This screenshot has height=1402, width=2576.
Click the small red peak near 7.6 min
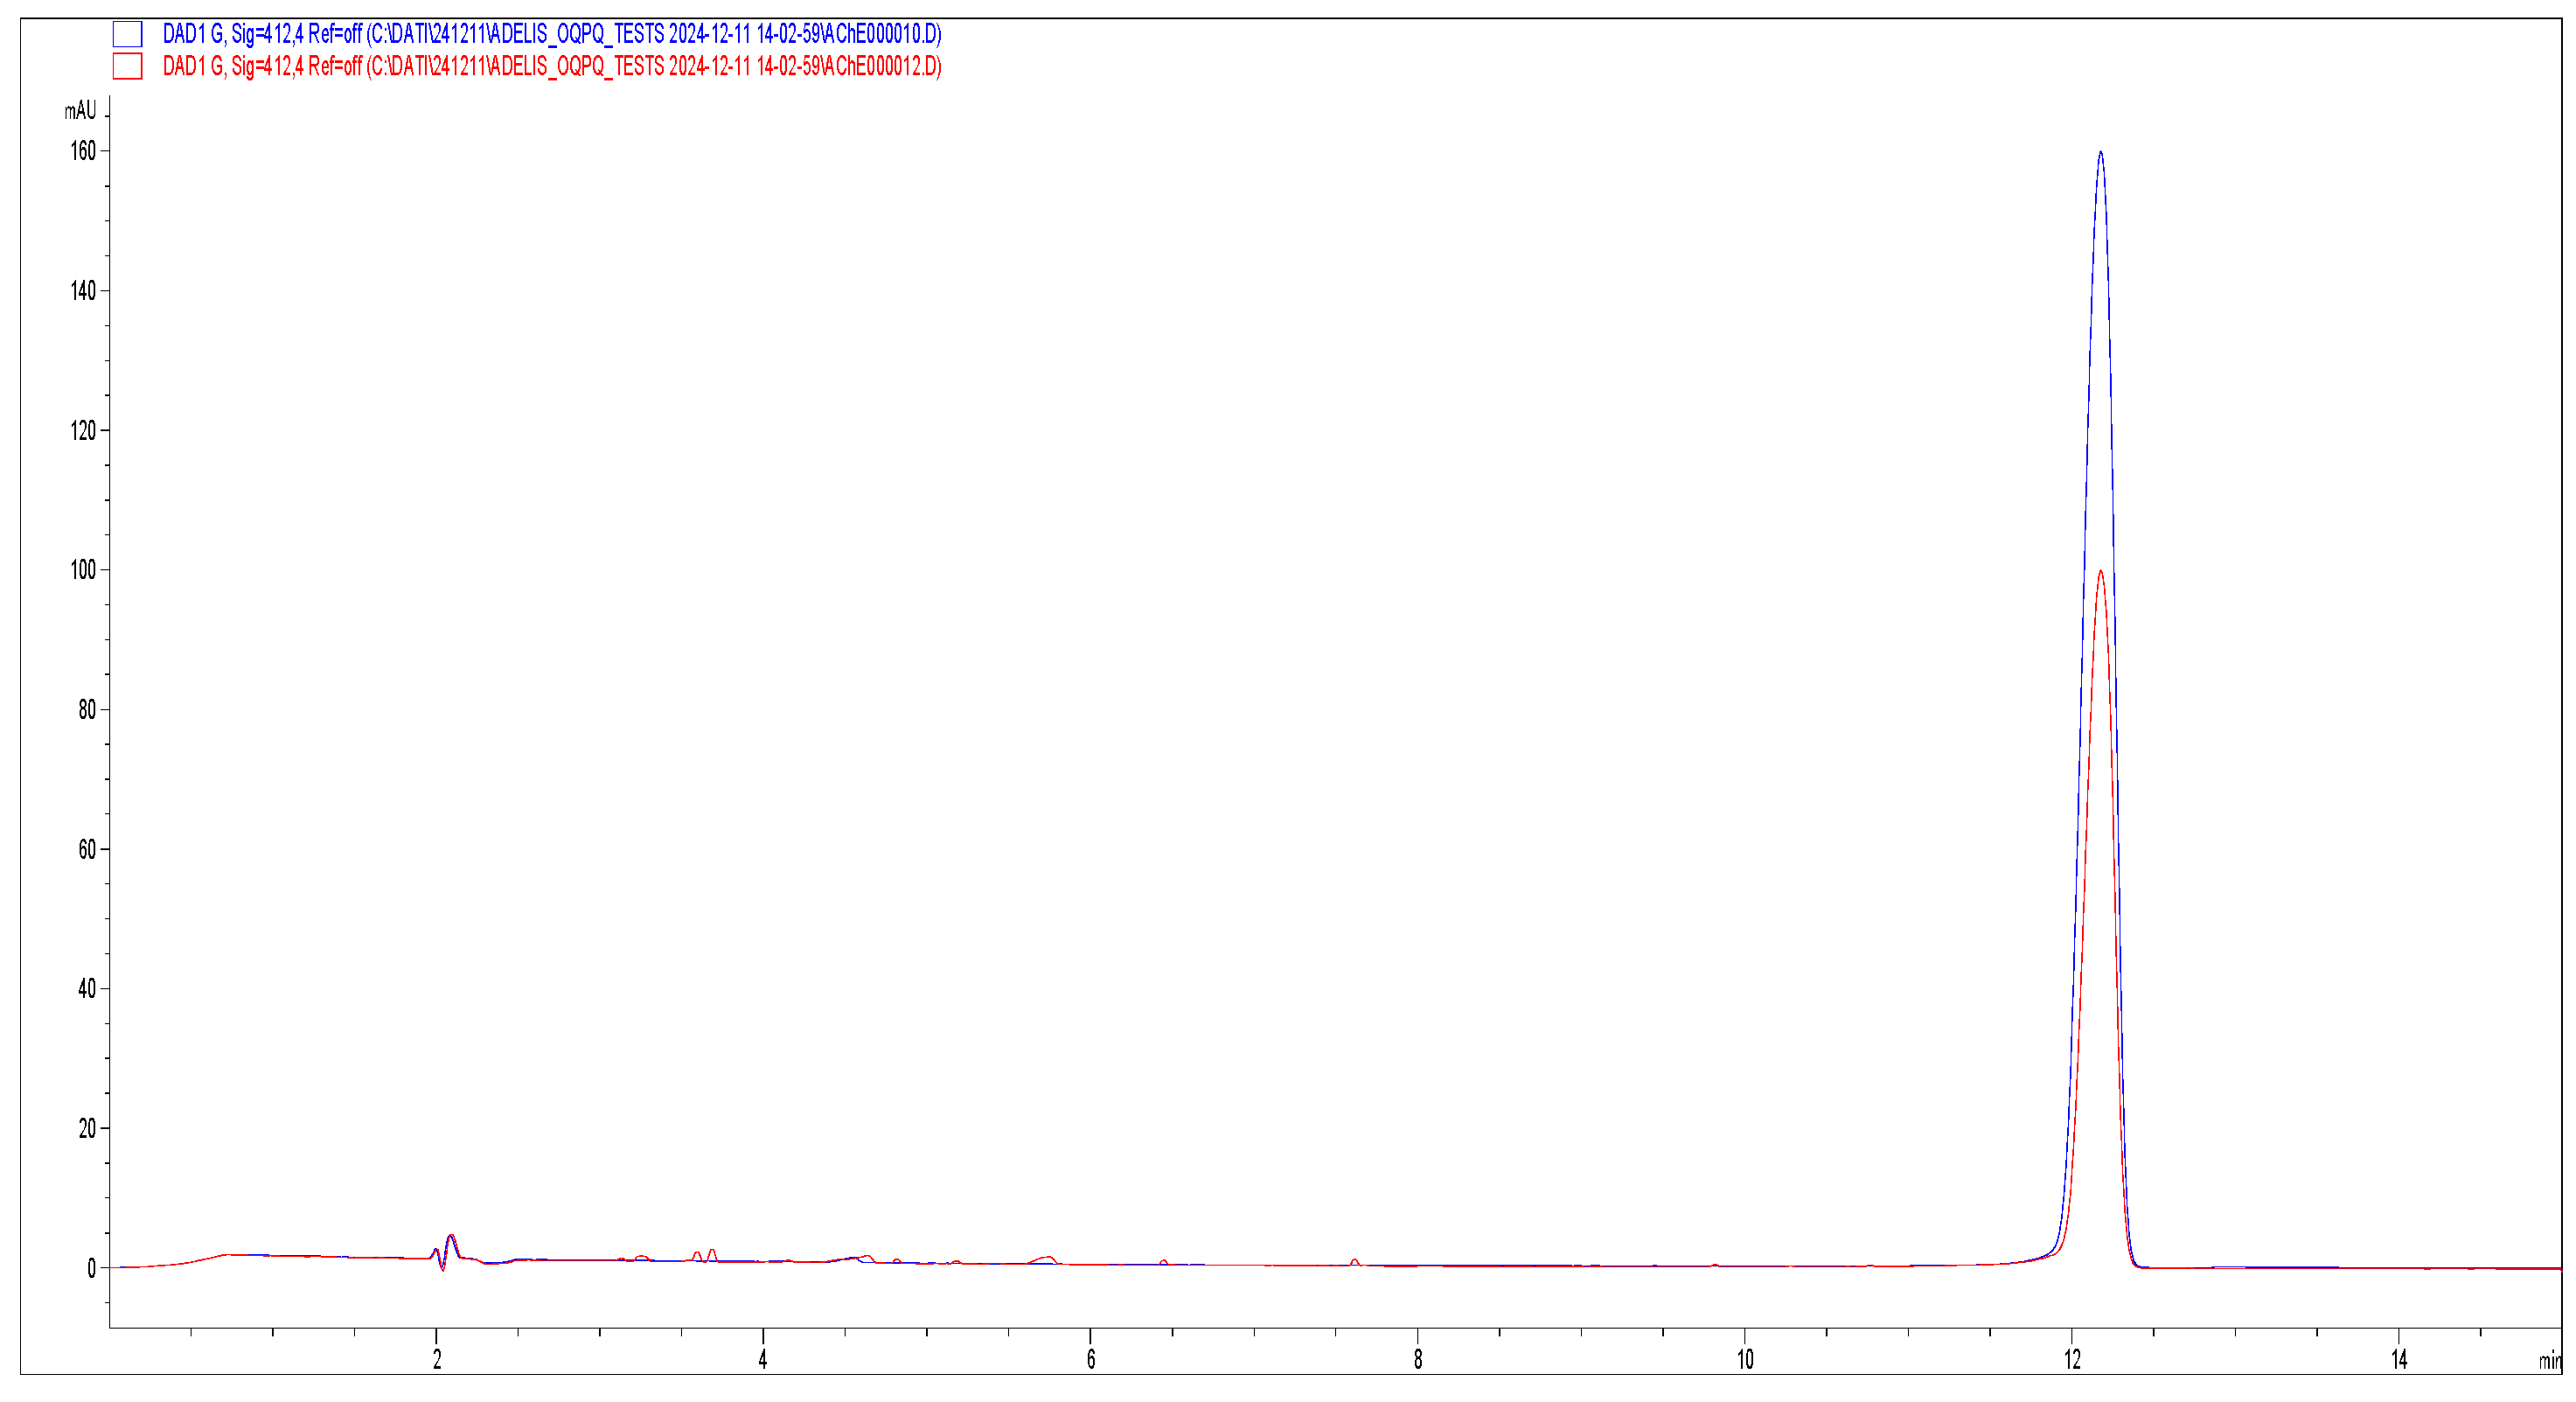click(1354, 1260)
